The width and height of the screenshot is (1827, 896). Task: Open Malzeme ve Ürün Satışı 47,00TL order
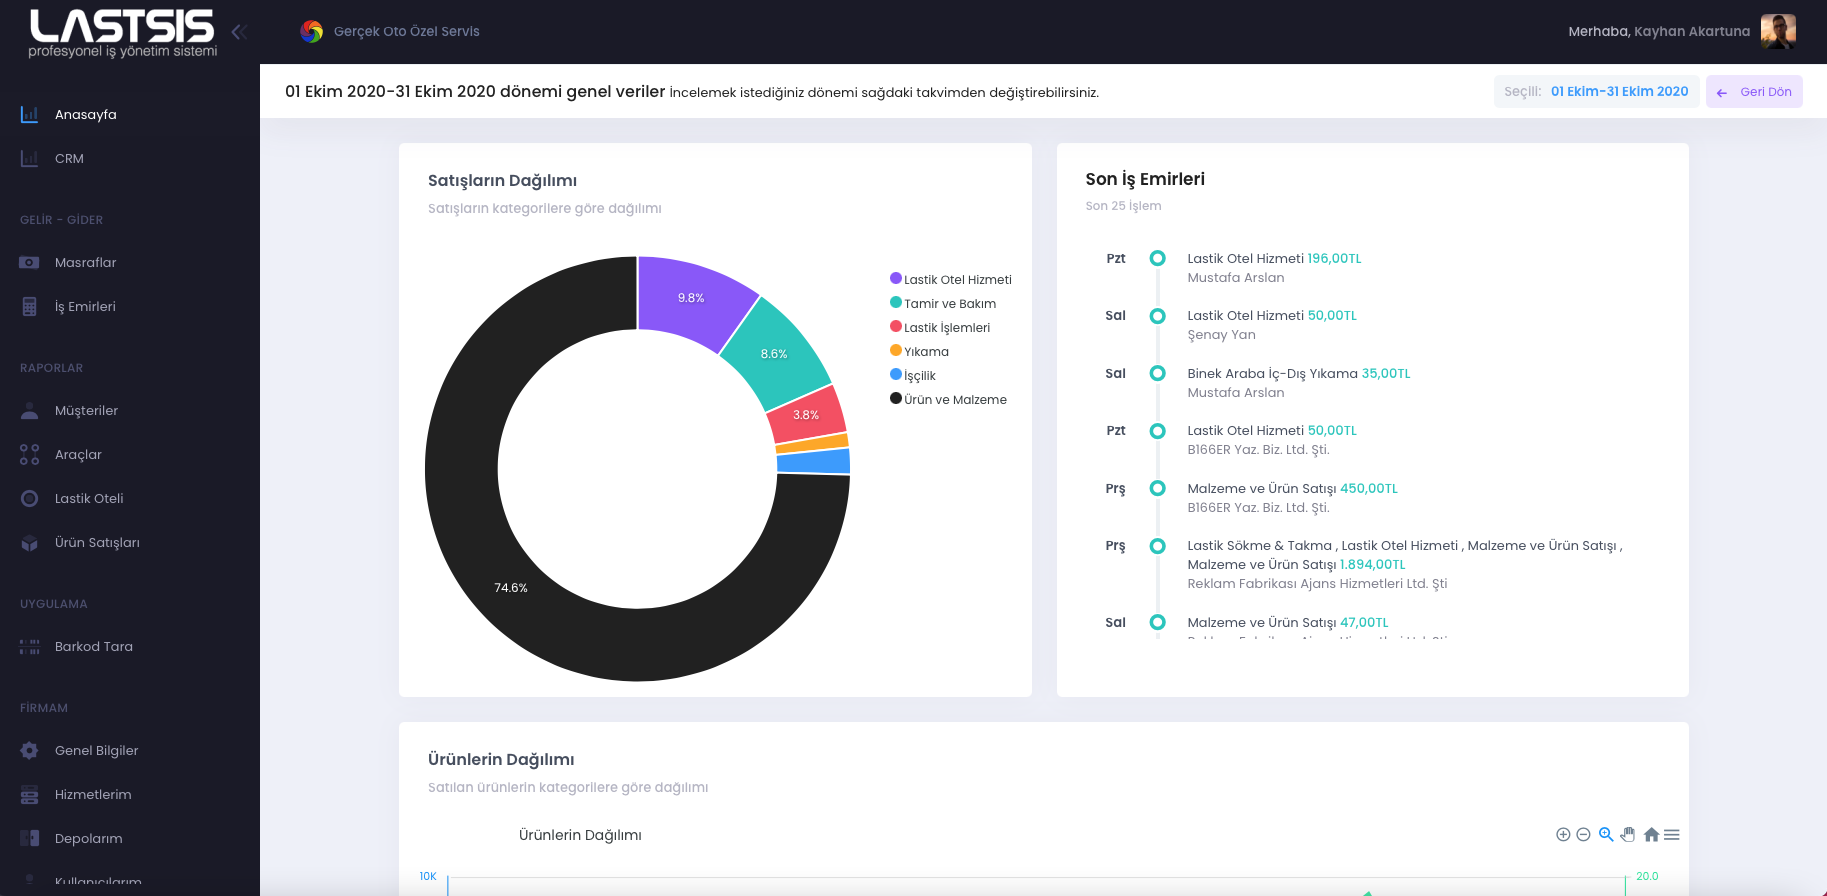[1288, 622]
